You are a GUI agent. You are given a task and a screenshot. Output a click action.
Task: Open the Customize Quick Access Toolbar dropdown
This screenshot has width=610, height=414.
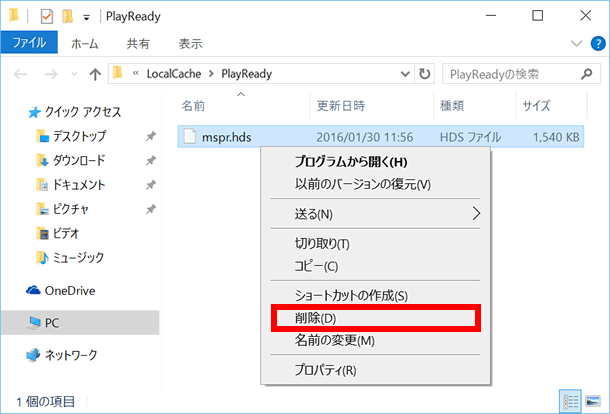[86, 18]
